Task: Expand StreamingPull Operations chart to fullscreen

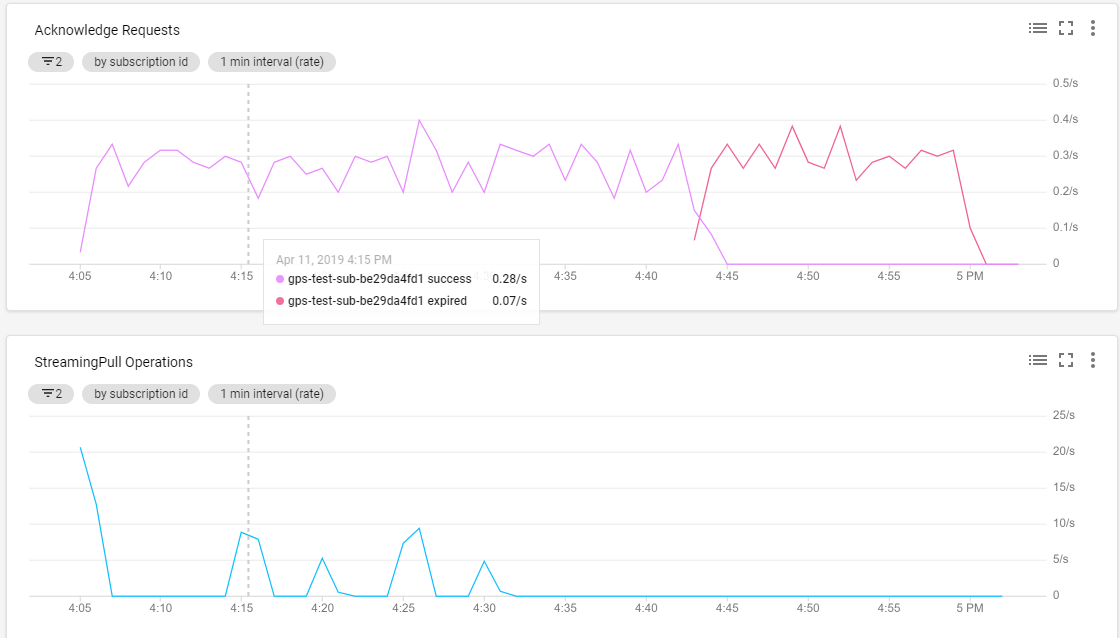Action: [x=1066, y=360]
